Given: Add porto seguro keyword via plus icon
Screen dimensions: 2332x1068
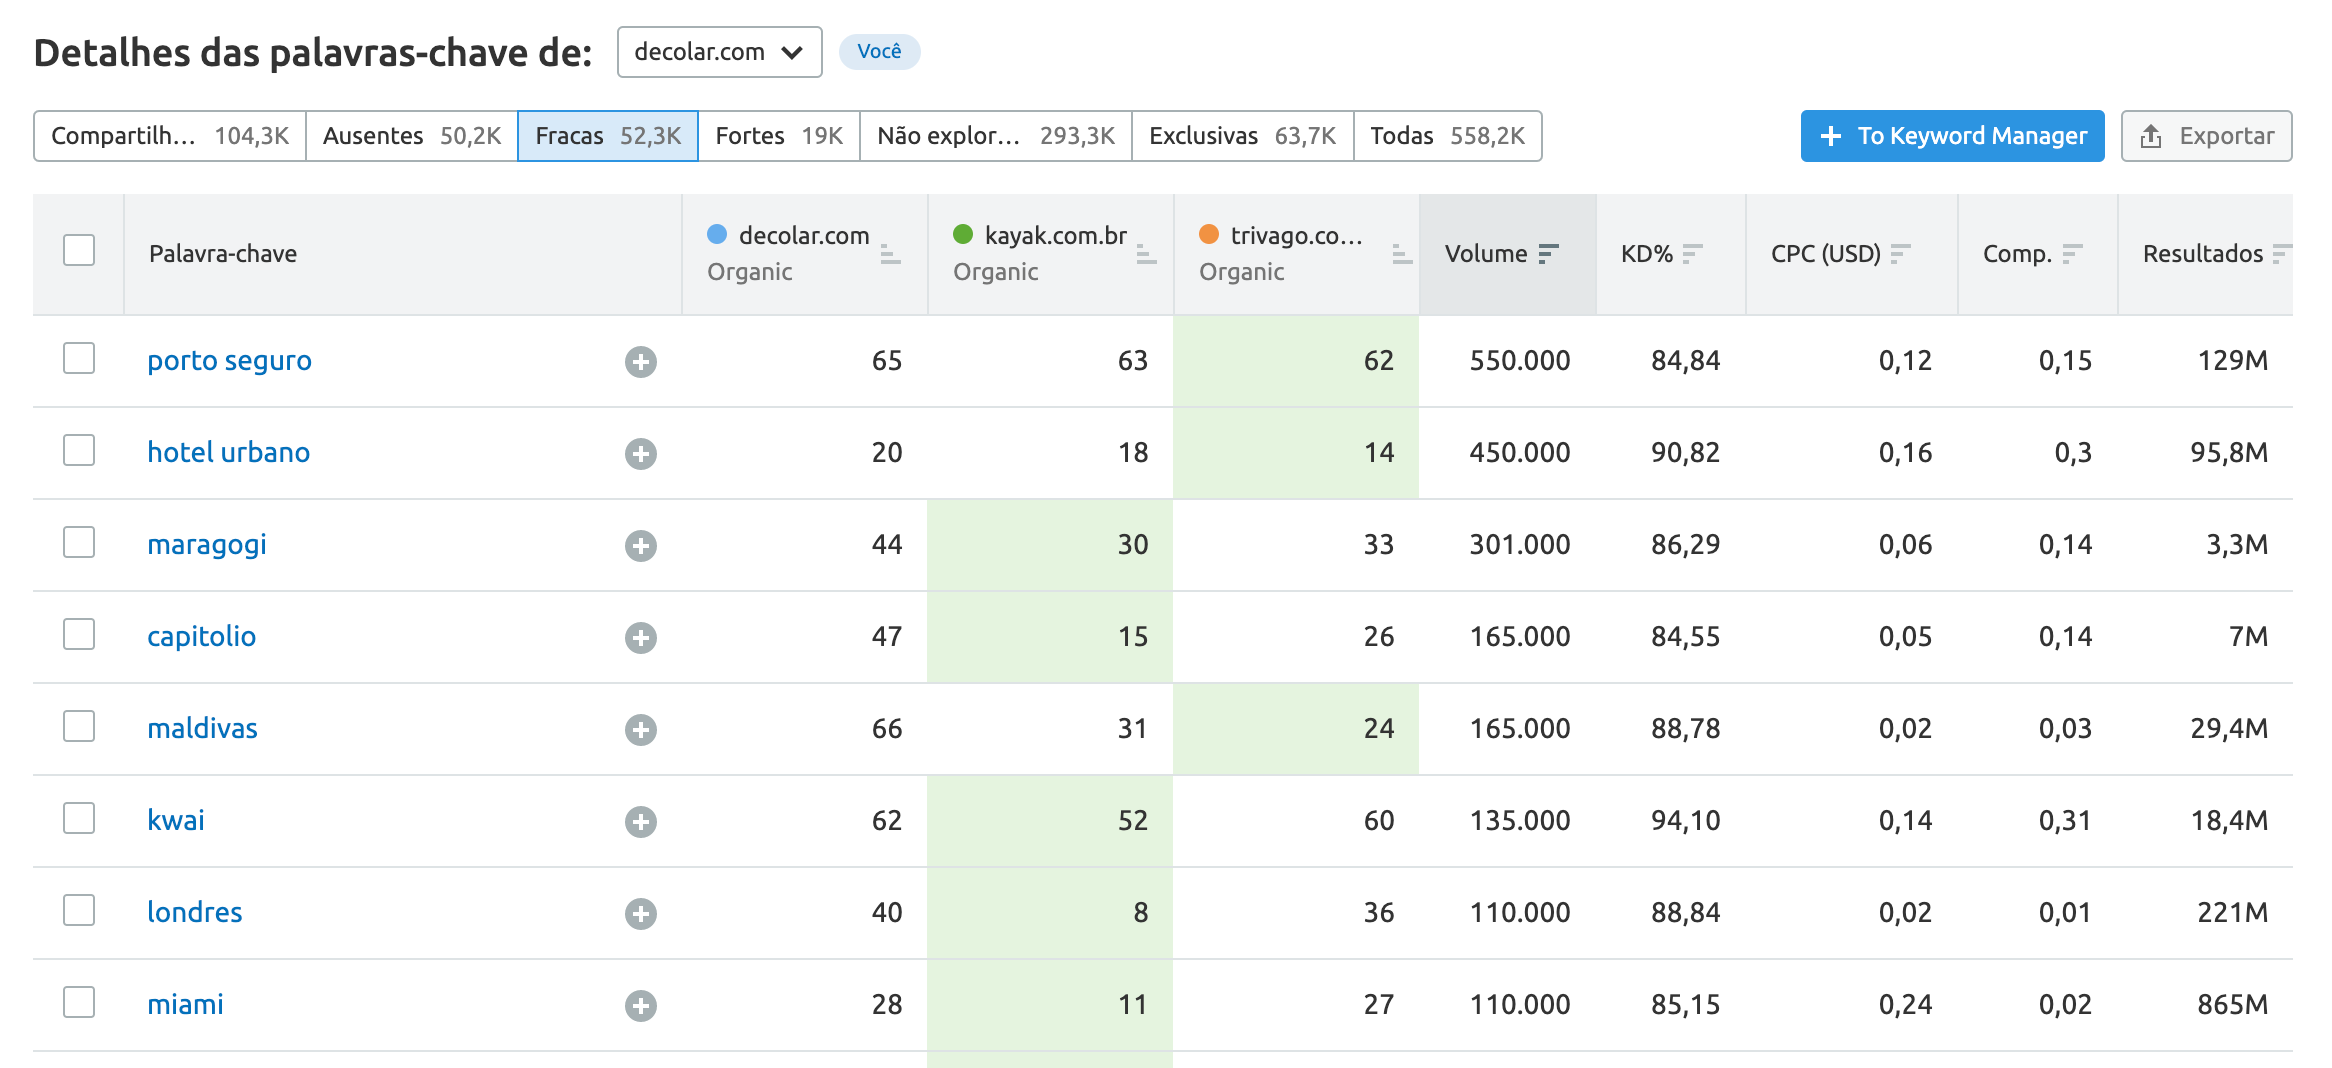Looking at the screenshot, I should (641, 362).
